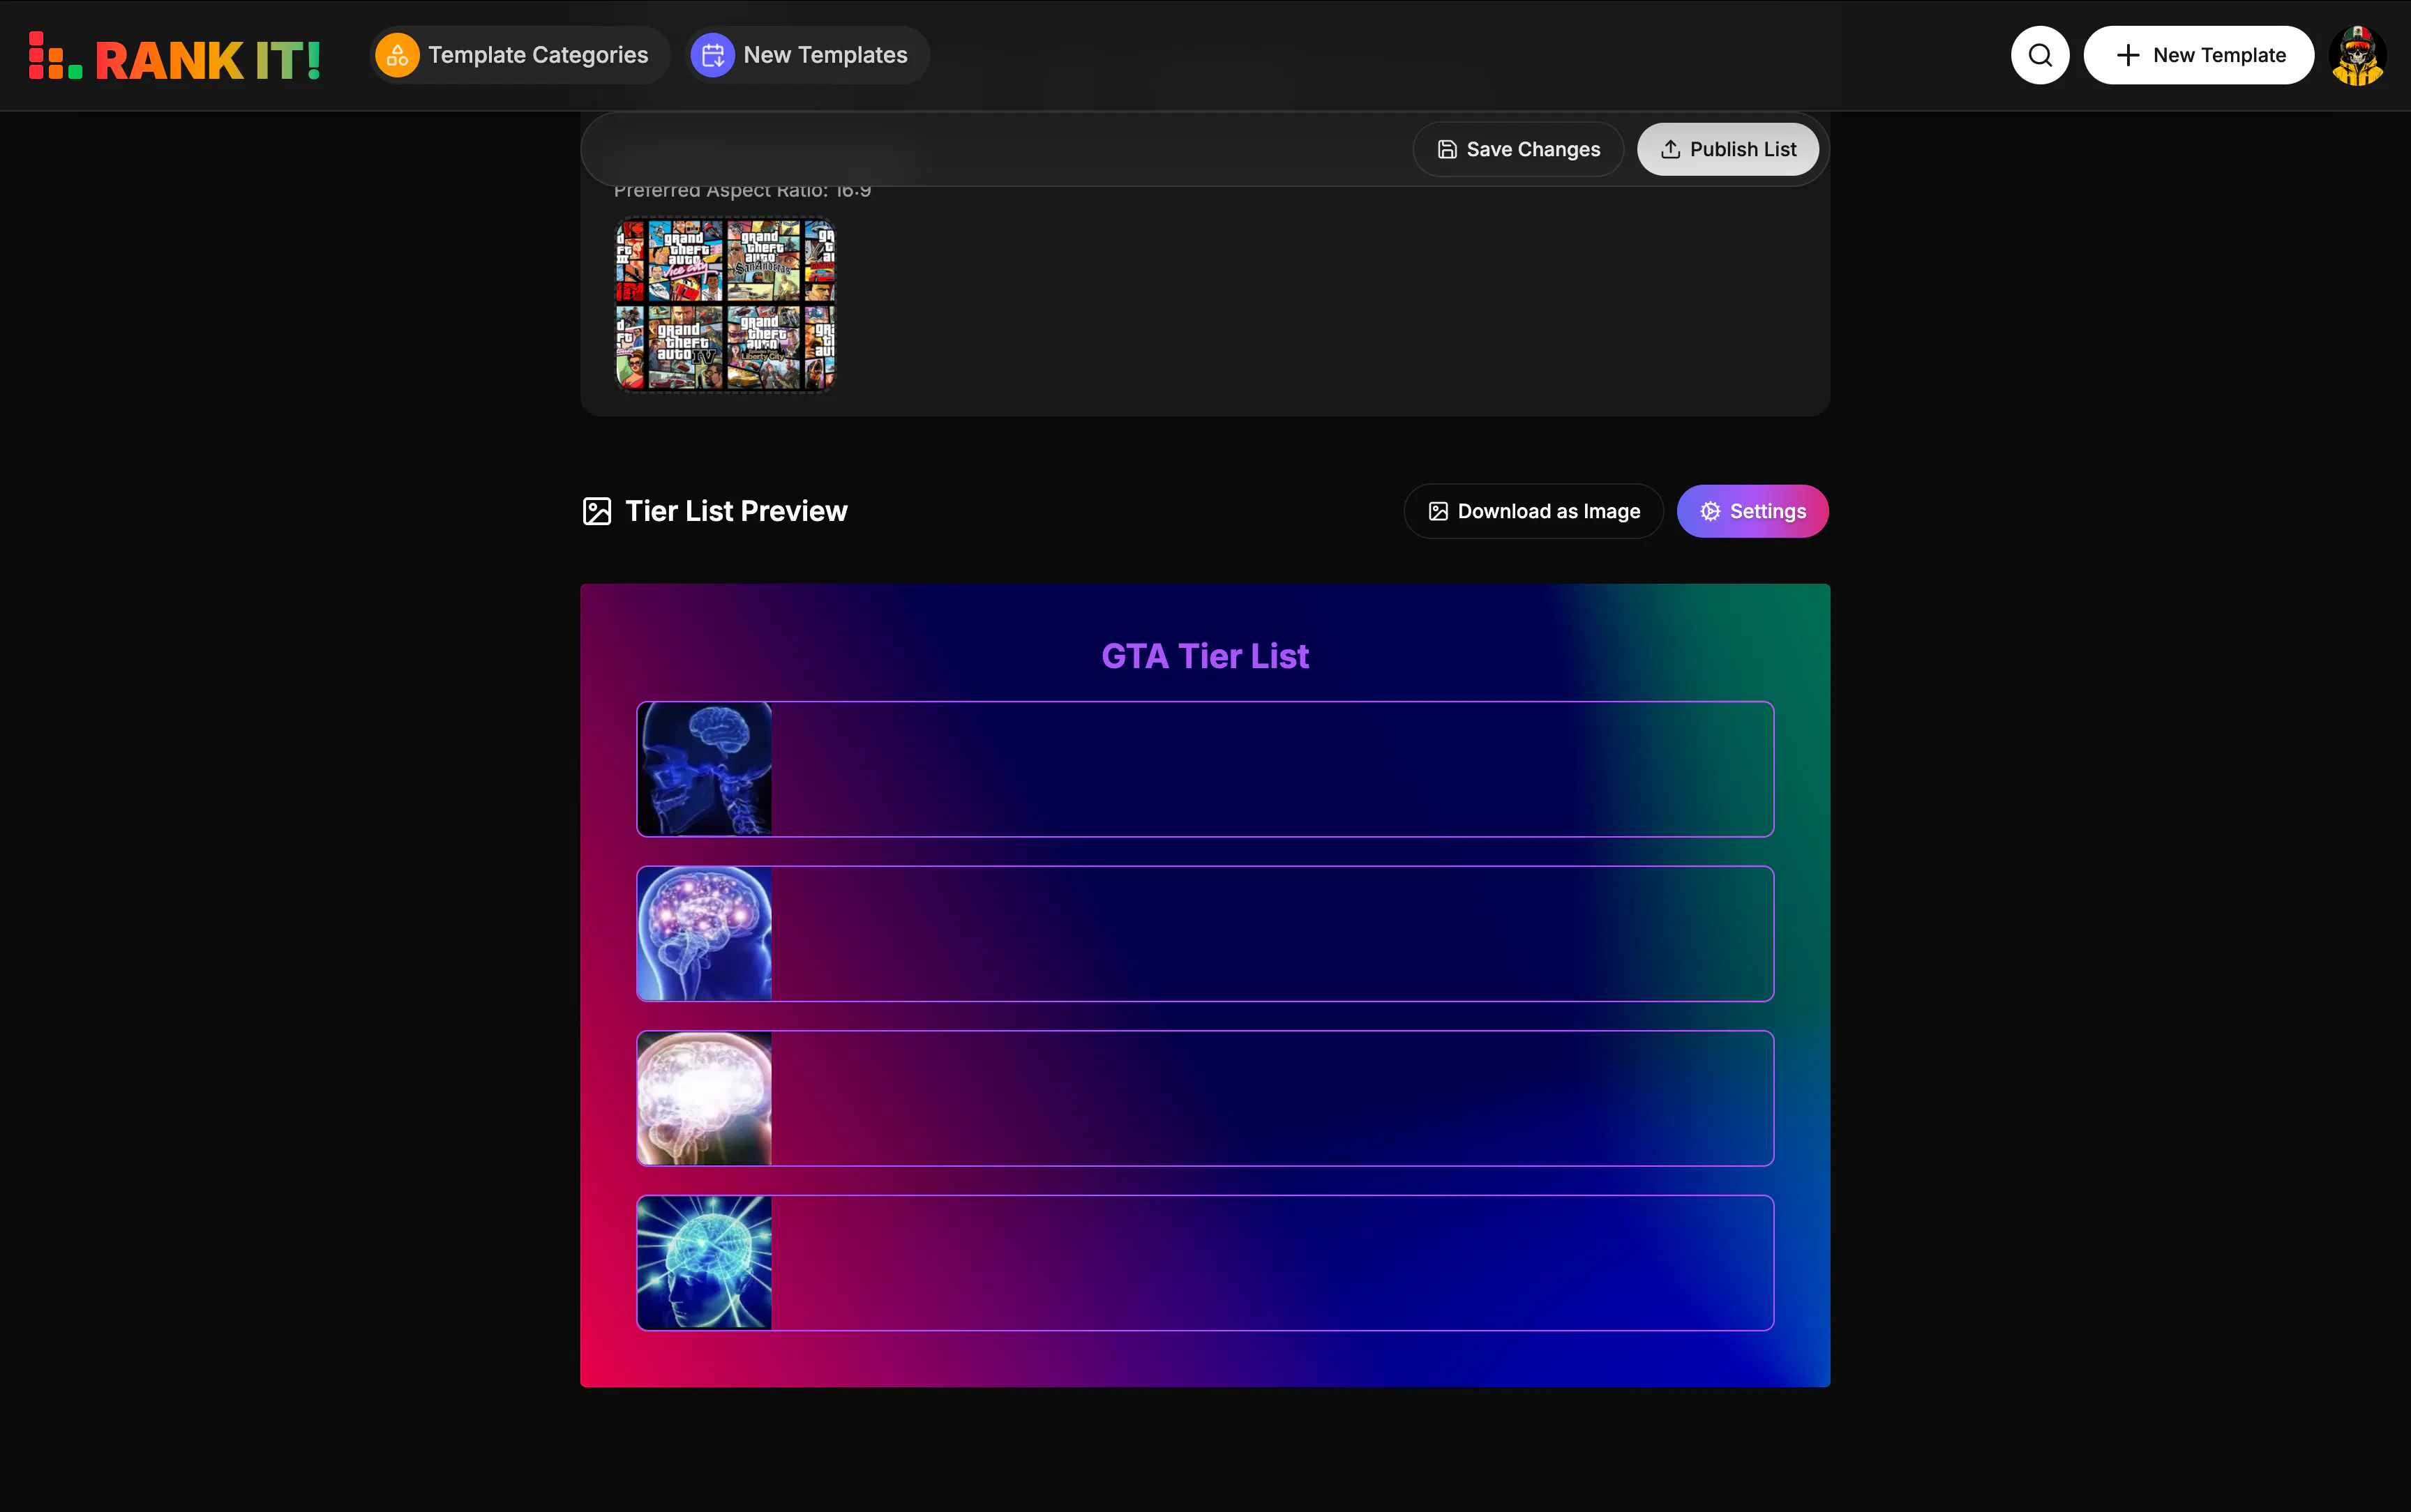Select the first tier X-ray skull brain image
Screen dimensions: 2411x1512
point(704,769)
